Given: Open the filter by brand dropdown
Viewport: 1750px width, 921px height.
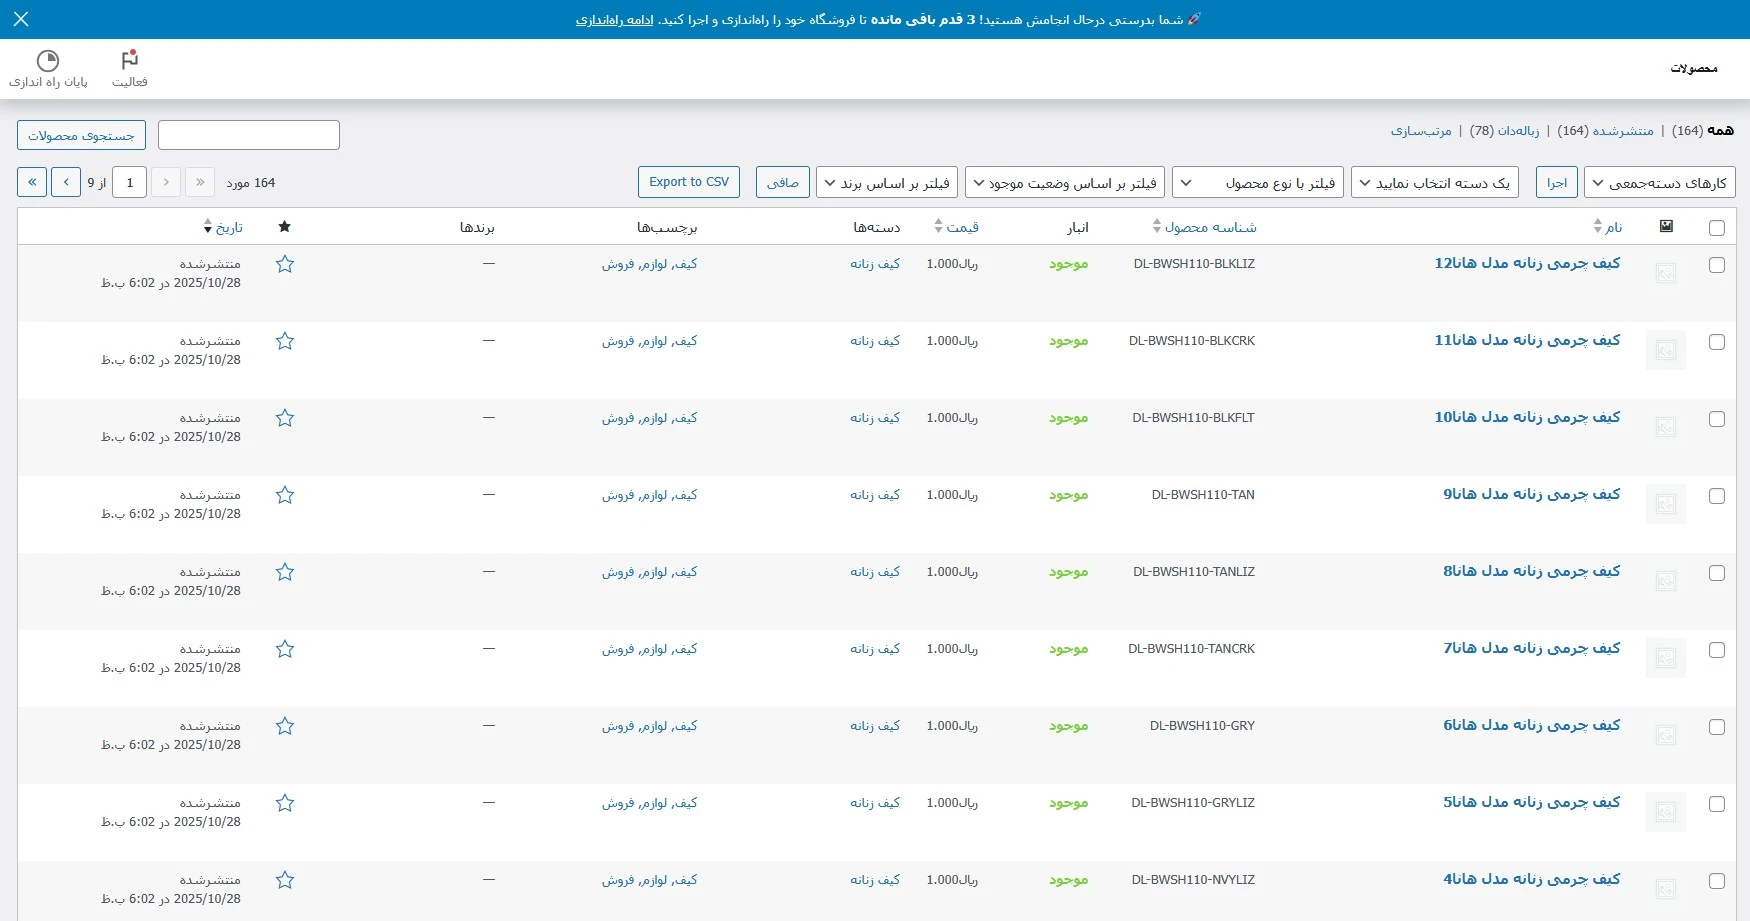Looking at the screenshot, I should 886,183.
